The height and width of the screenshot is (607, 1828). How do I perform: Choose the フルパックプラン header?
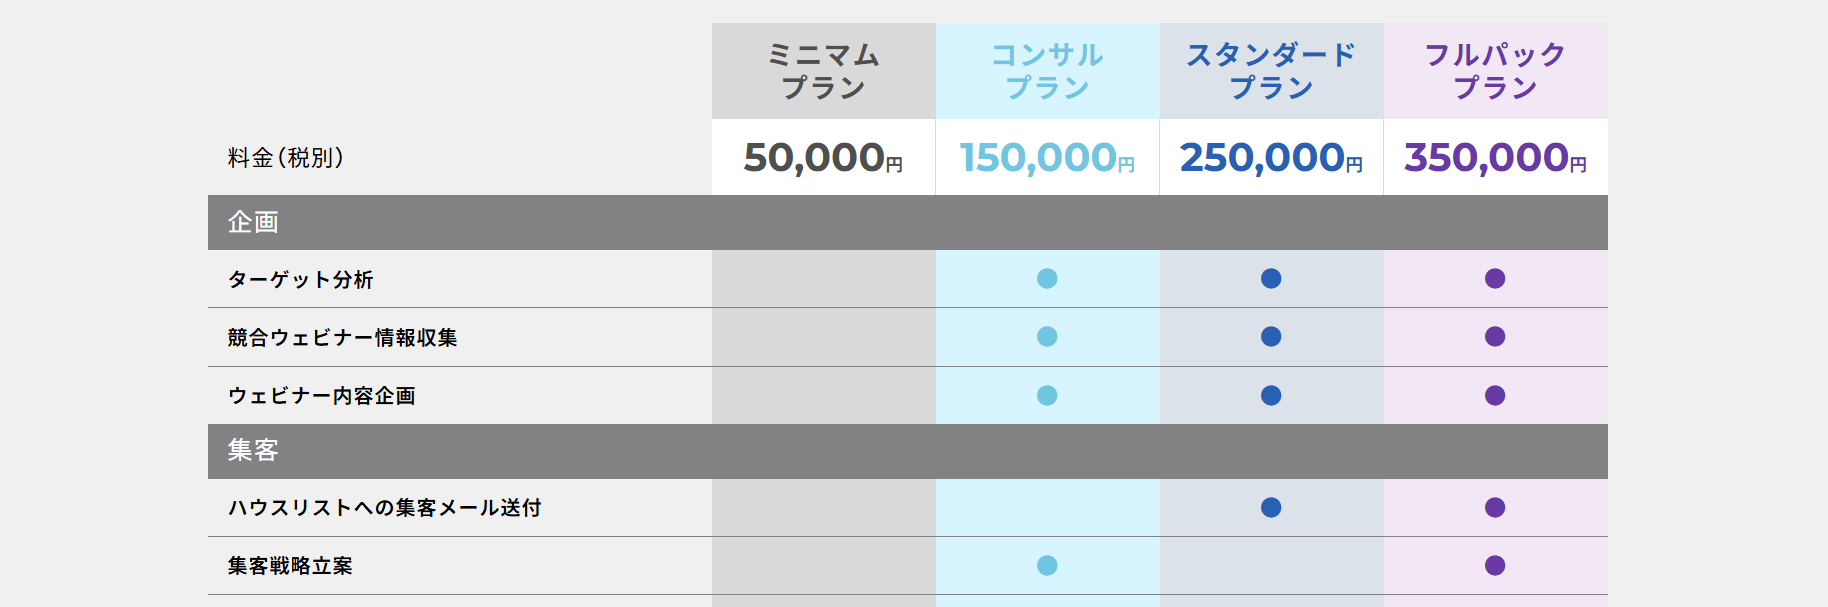pyautogui.click(x=1496, y=71)
